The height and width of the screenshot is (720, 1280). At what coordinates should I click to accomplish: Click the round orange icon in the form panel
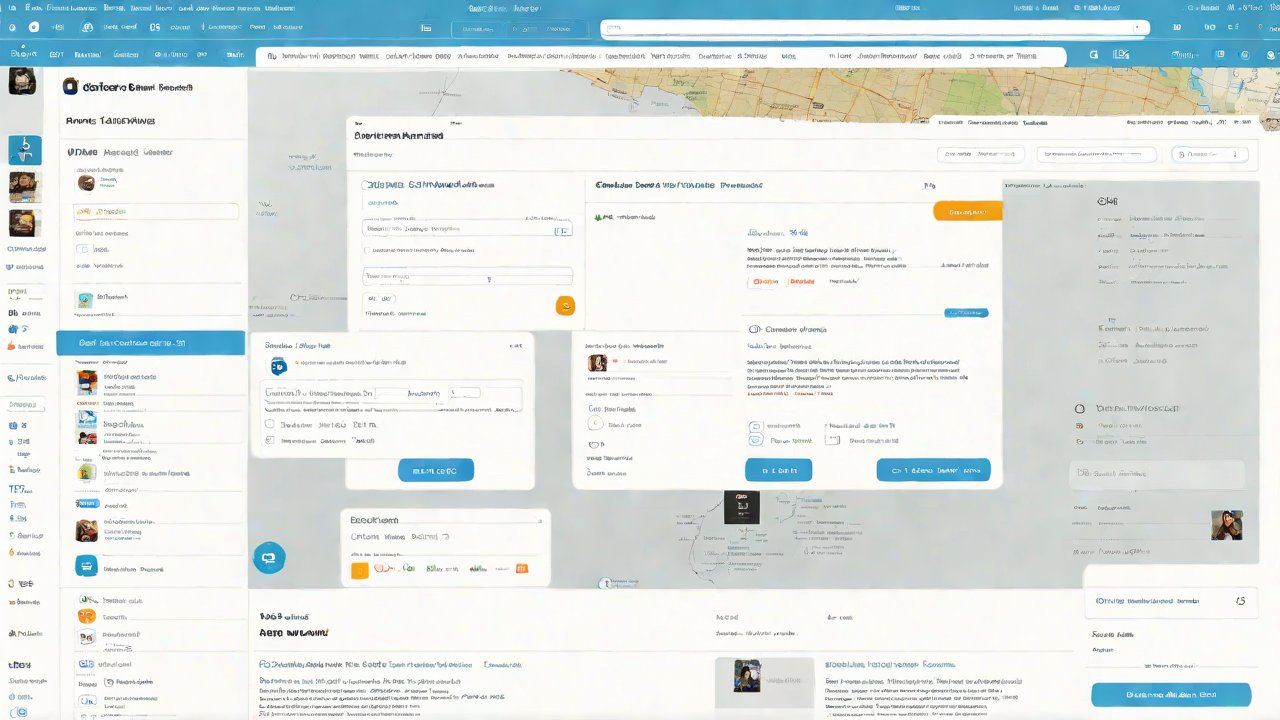click(x=565, y=306)
